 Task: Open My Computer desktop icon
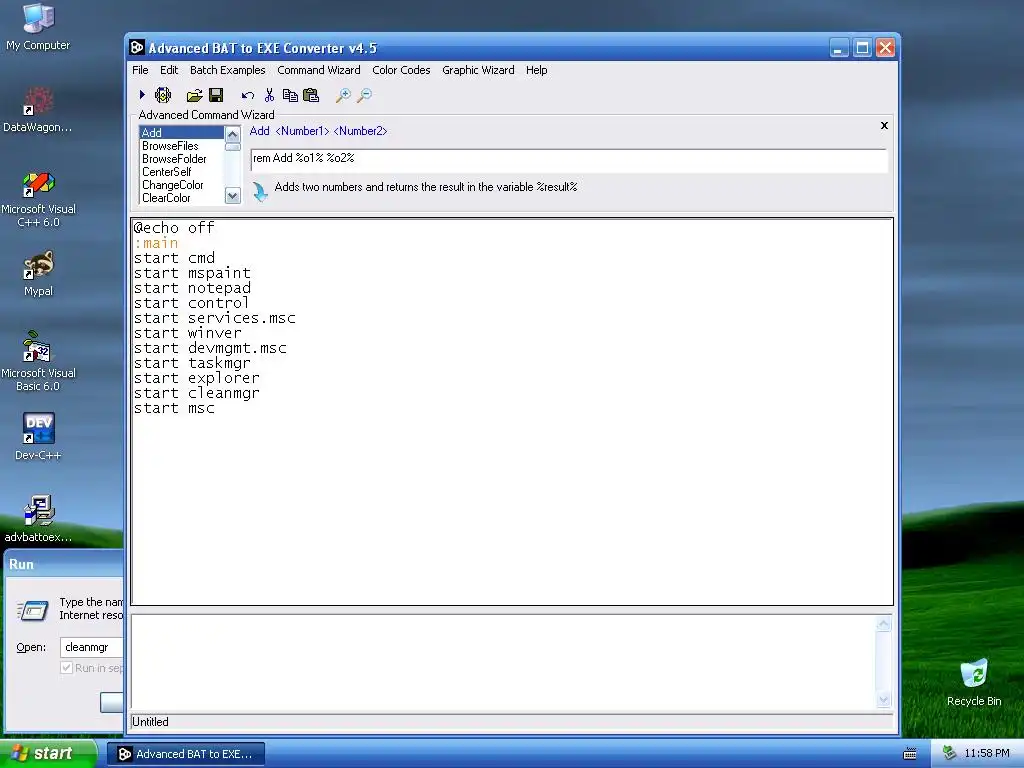(38, 27)
